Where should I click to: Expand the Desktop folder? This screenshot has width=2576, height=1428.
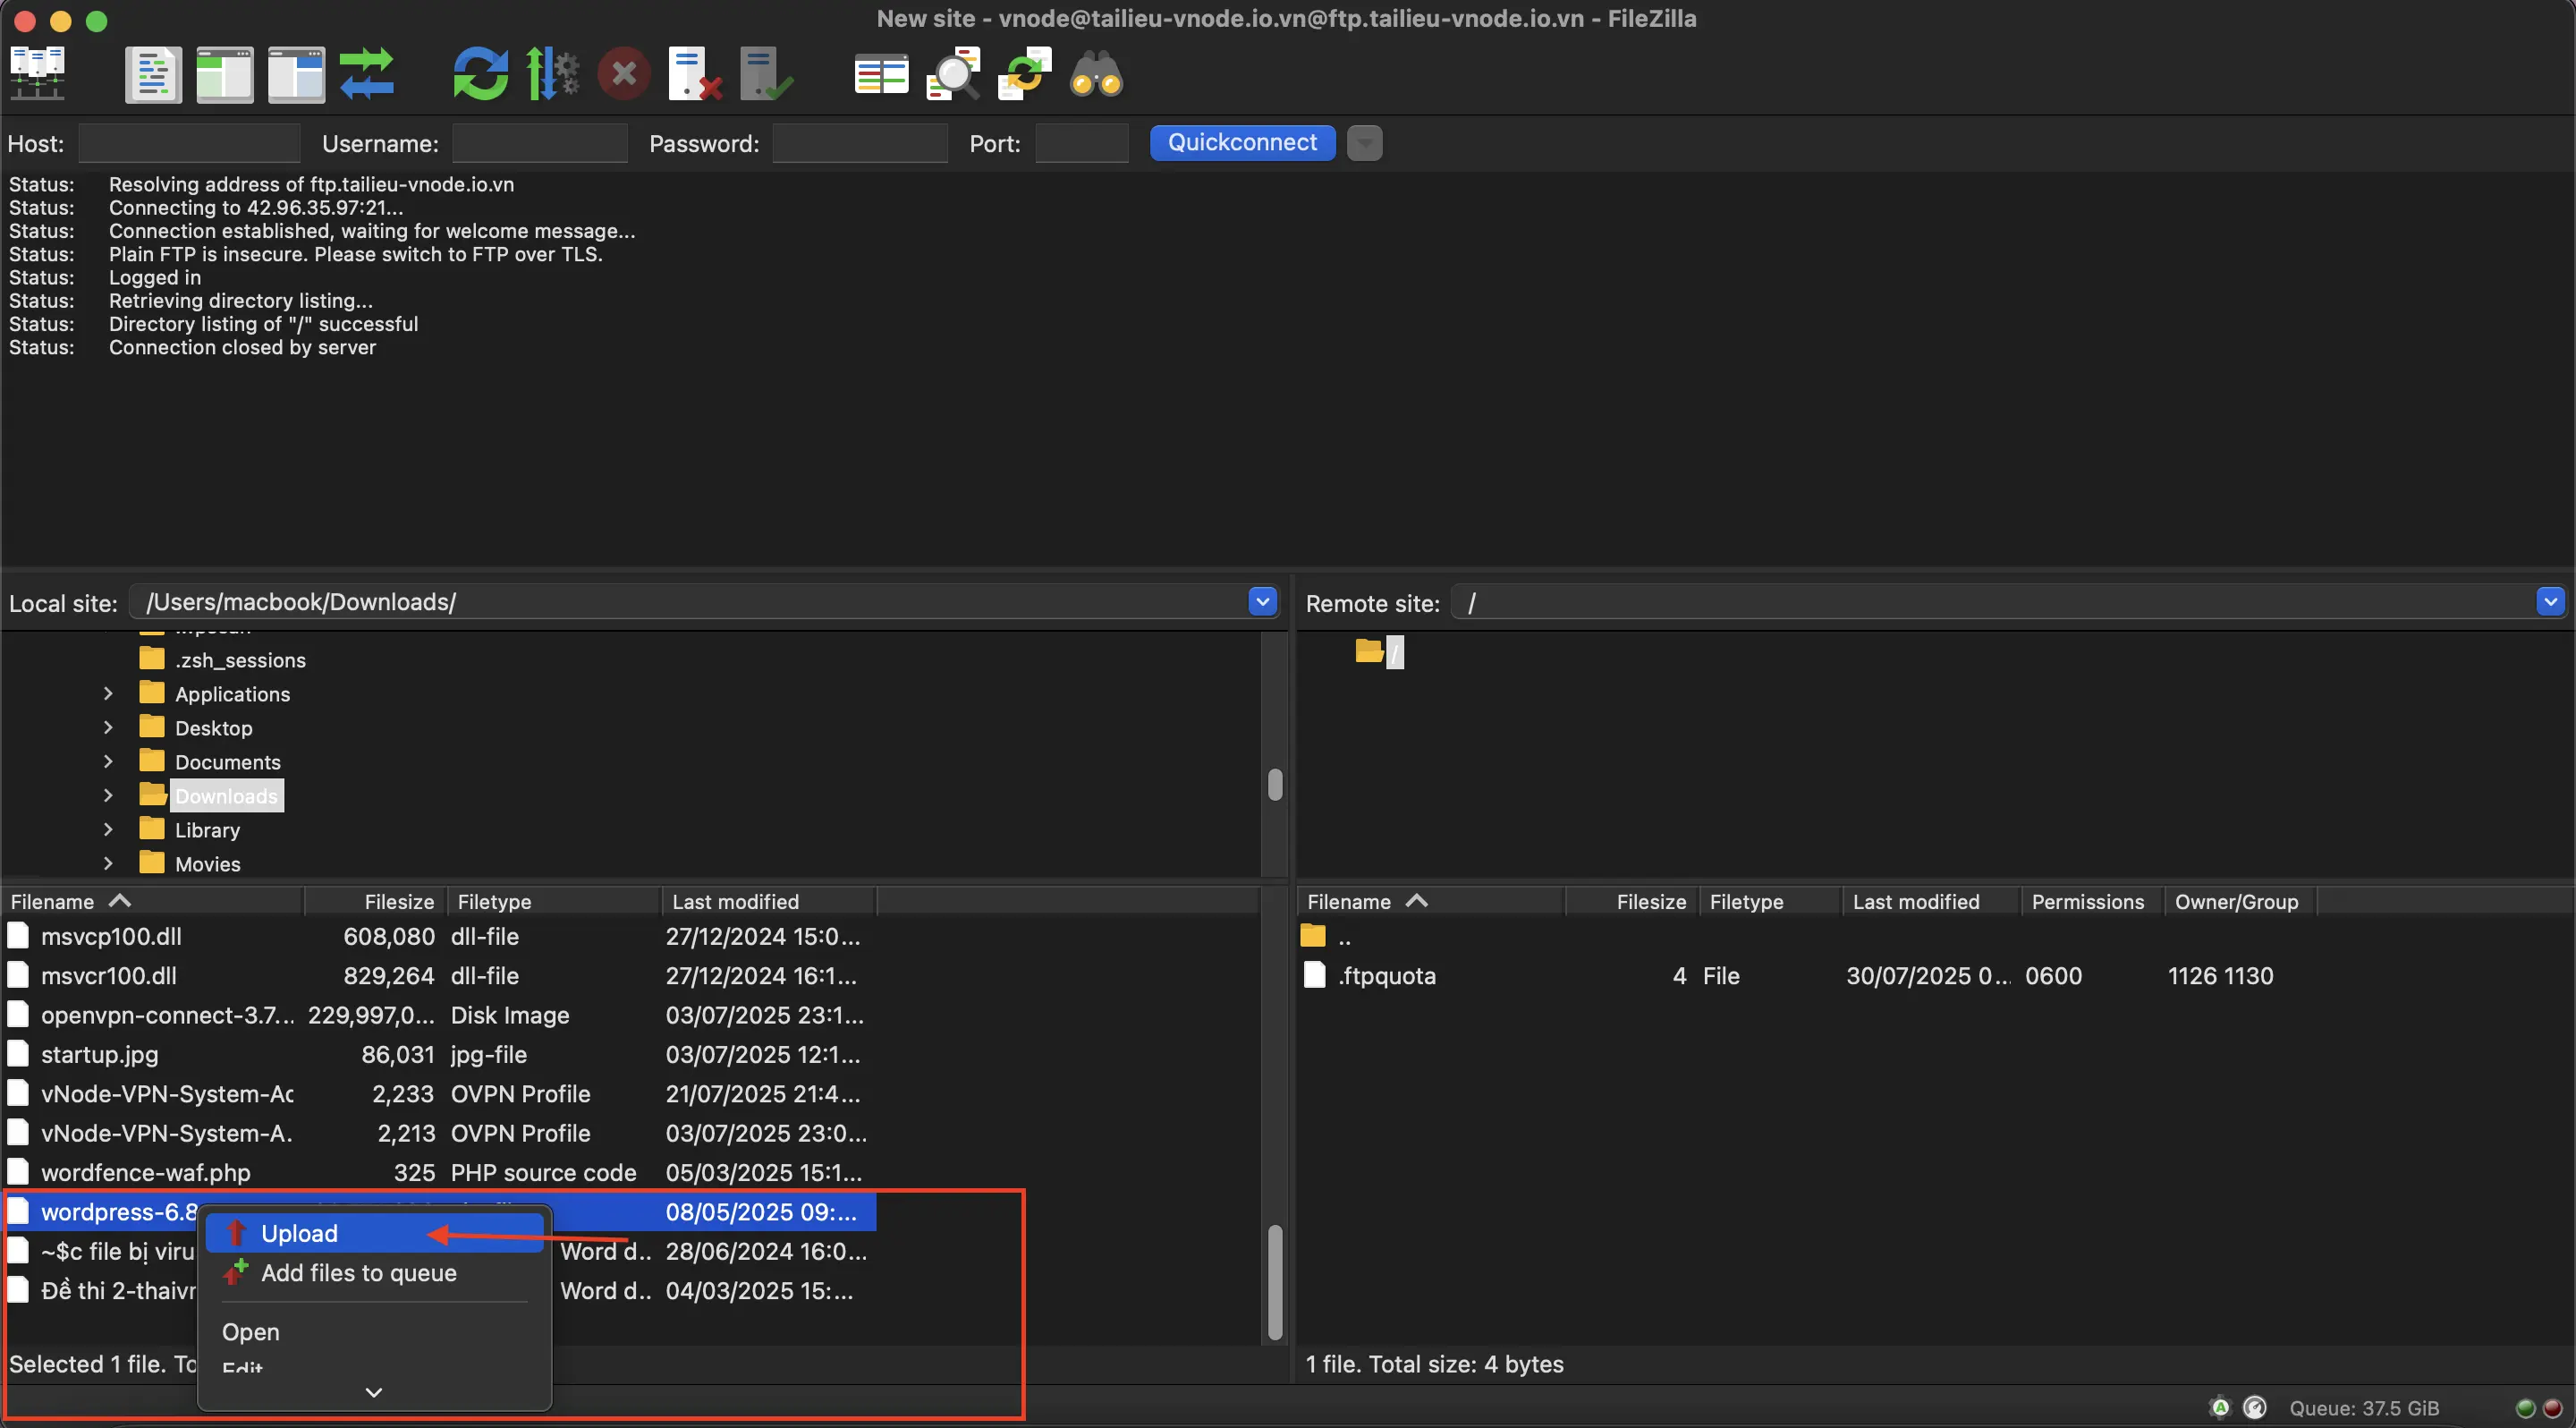[108, 727]
